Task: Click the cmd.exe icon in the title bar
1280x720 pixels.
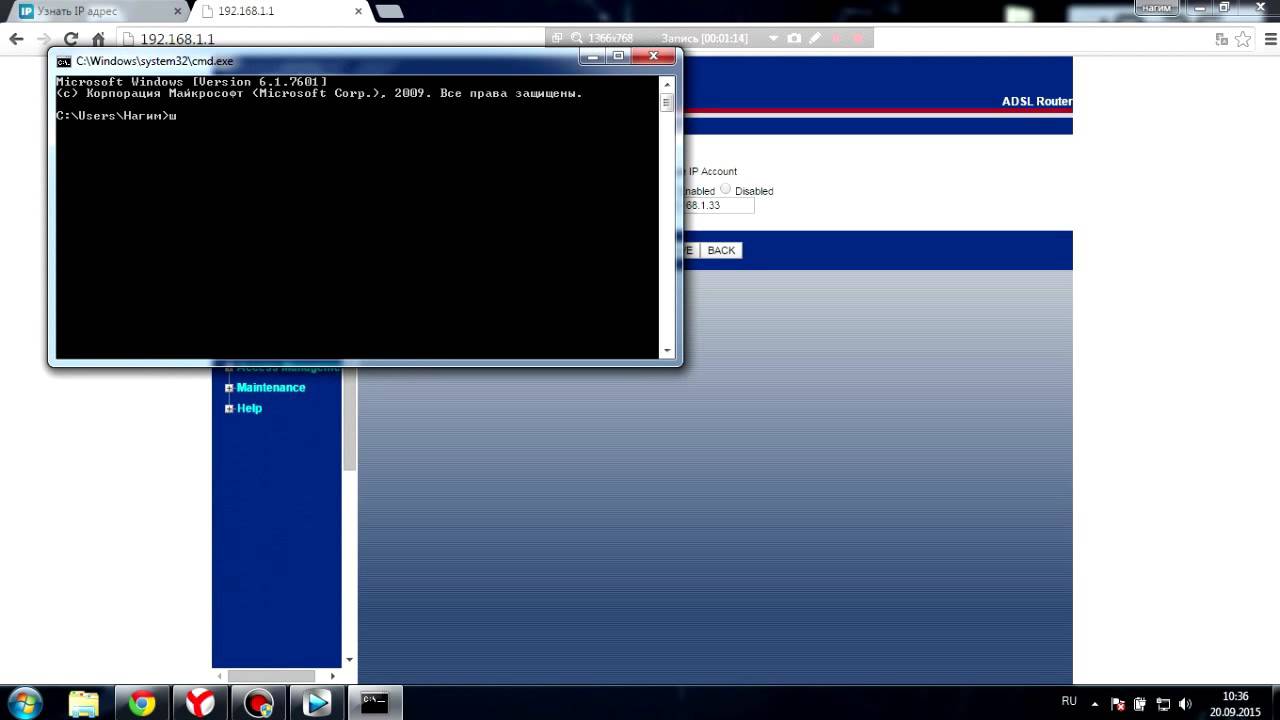Action: (64, 61)
